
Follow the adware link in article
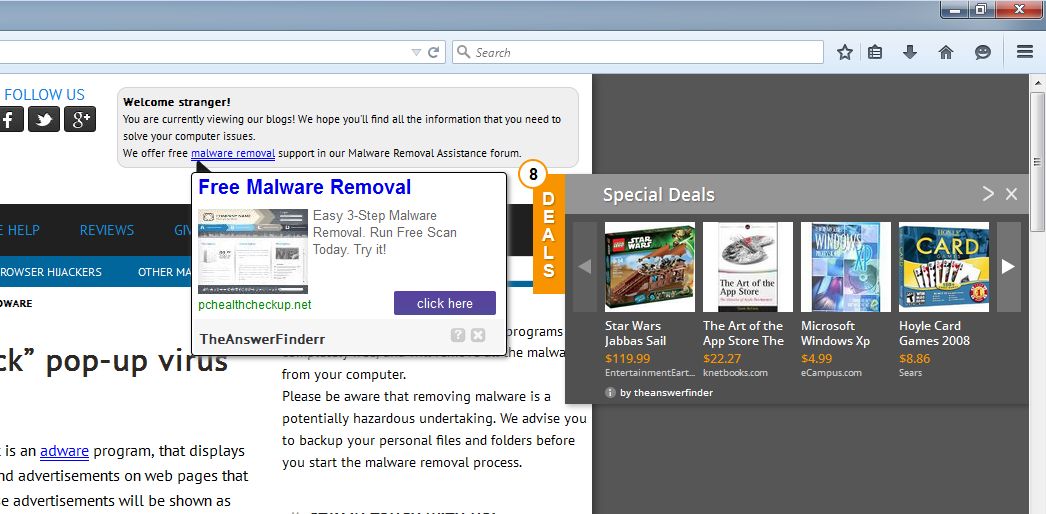click(64, 451)
